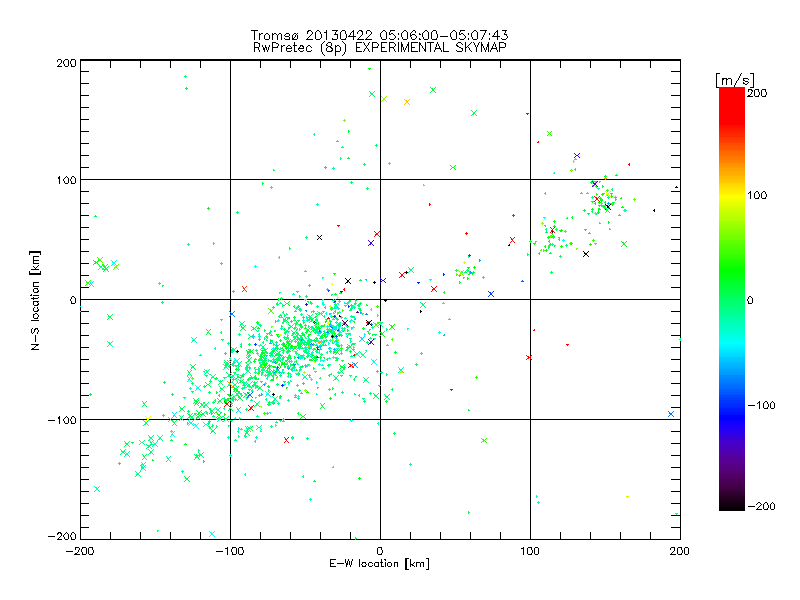Viewport: 800px width, 600px height.
Task: Click the cyan X marker on the bottom axis
Action: click(x=212, y=534)
